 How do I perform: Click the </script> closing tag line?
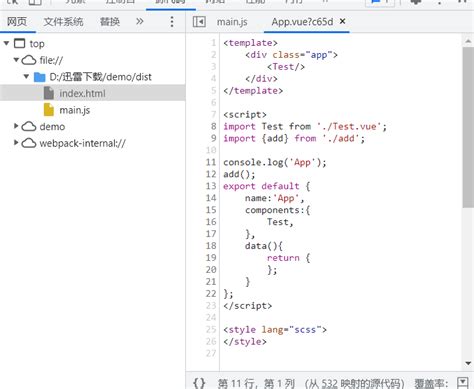[x=247, y=306]
